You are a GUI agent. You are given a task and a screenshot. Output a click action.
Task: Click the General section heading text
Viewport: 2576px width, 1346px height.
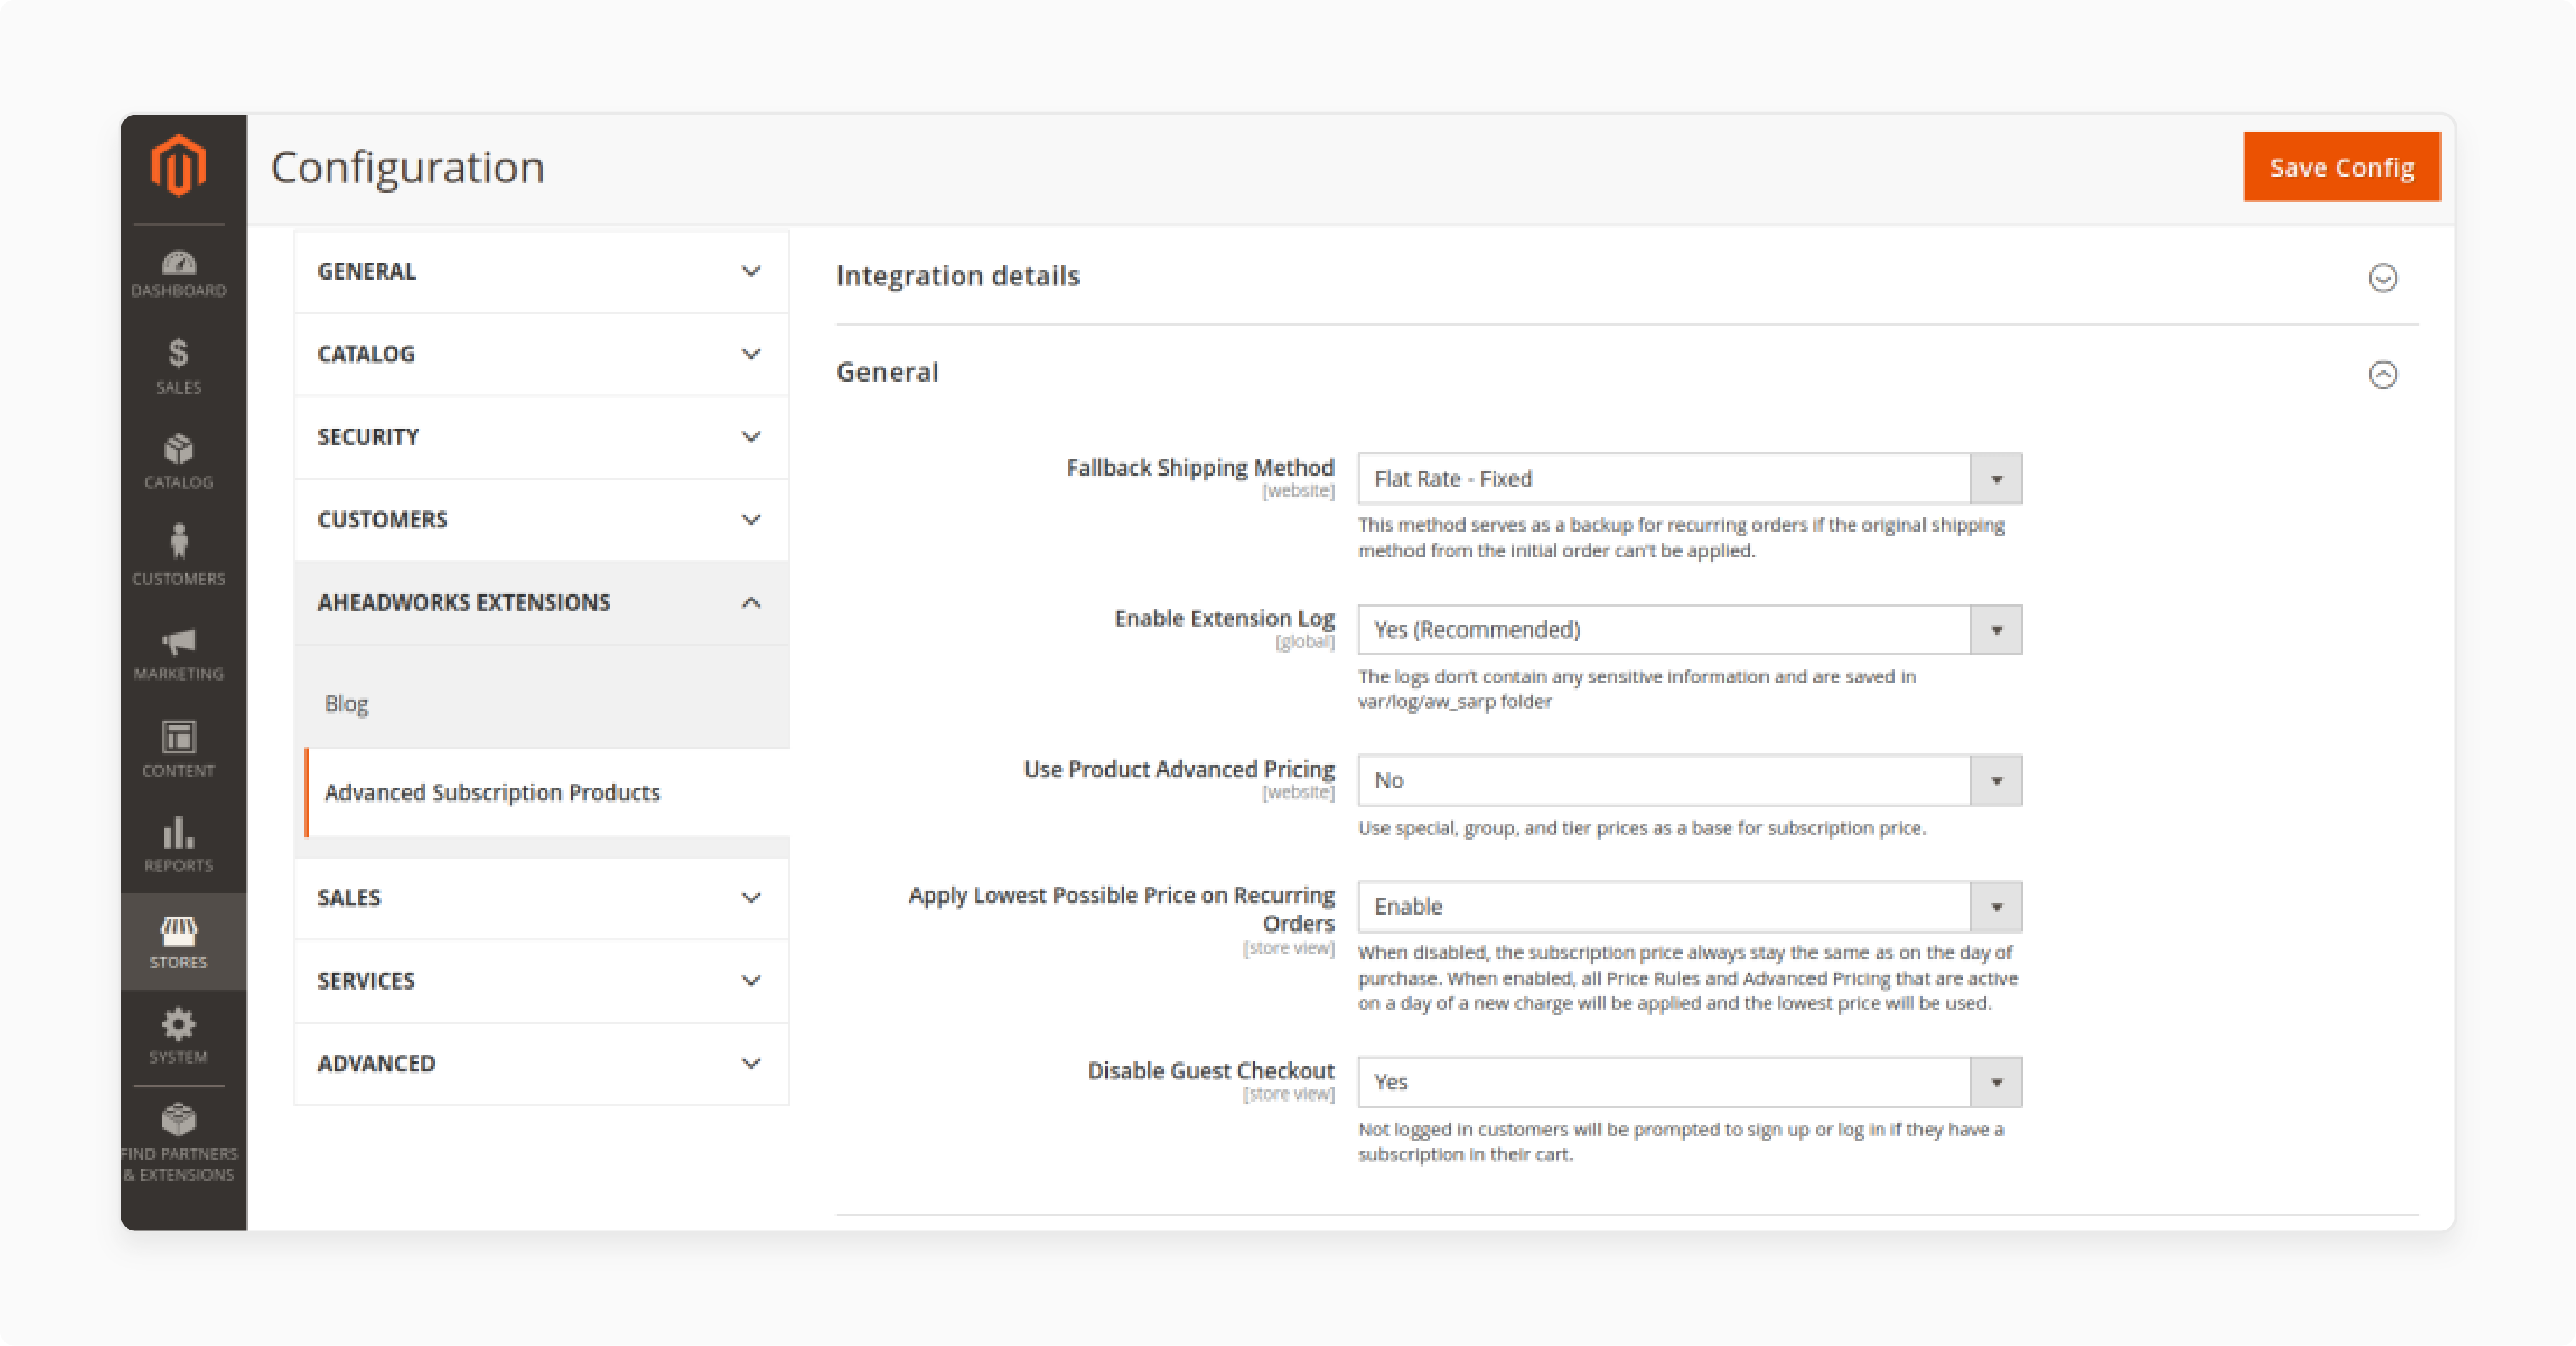[x=887, y=373]
